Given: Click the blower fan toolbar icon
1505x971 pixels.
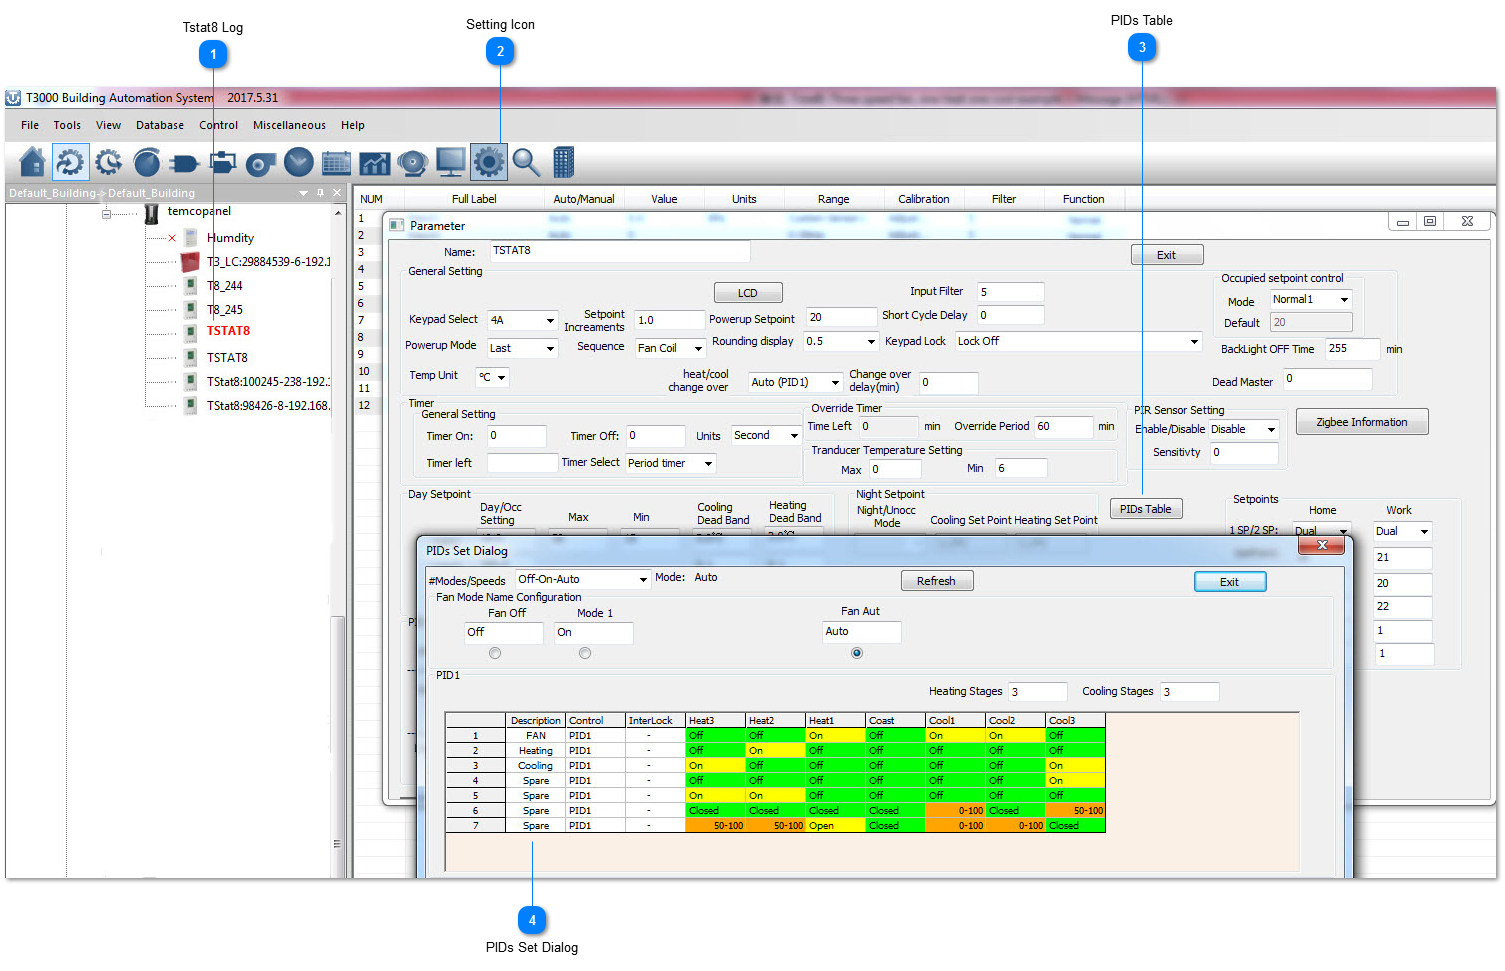Looking at the screenshot, I should [261, 163].
